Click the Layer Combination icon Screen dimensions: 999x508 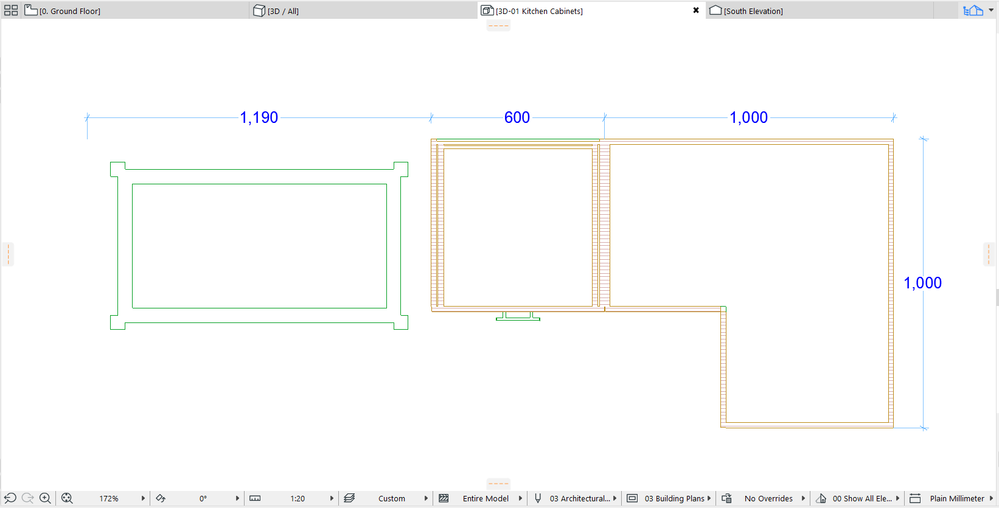click(x=349, y=498)
